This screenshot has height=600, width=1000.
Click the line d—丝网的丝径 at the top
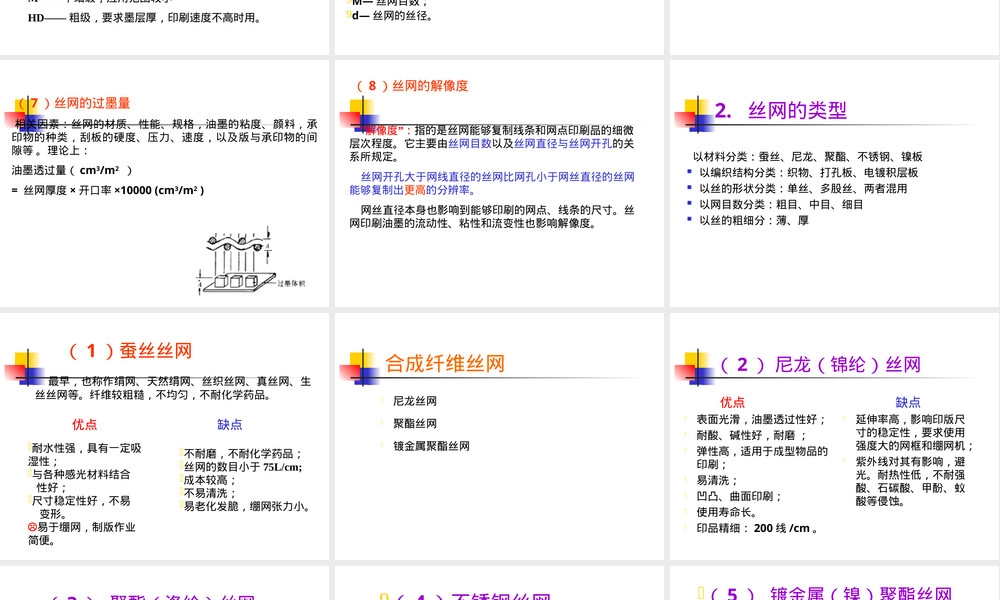393,16
